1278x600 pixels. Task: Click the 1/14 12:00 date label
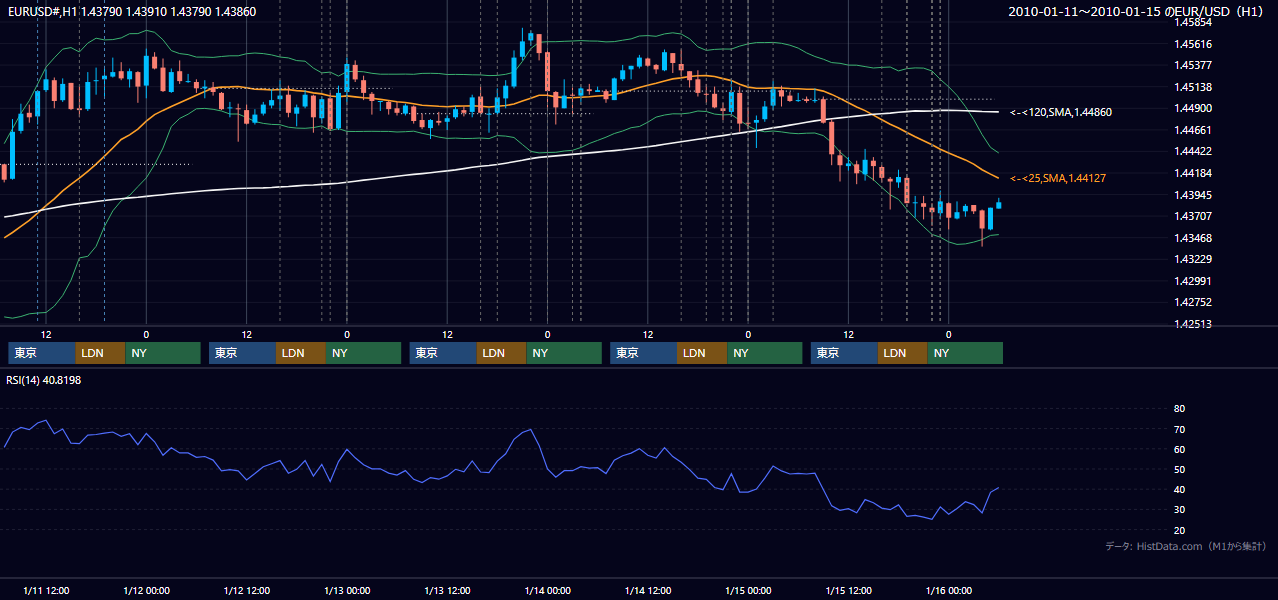click(x=648, y=591)
